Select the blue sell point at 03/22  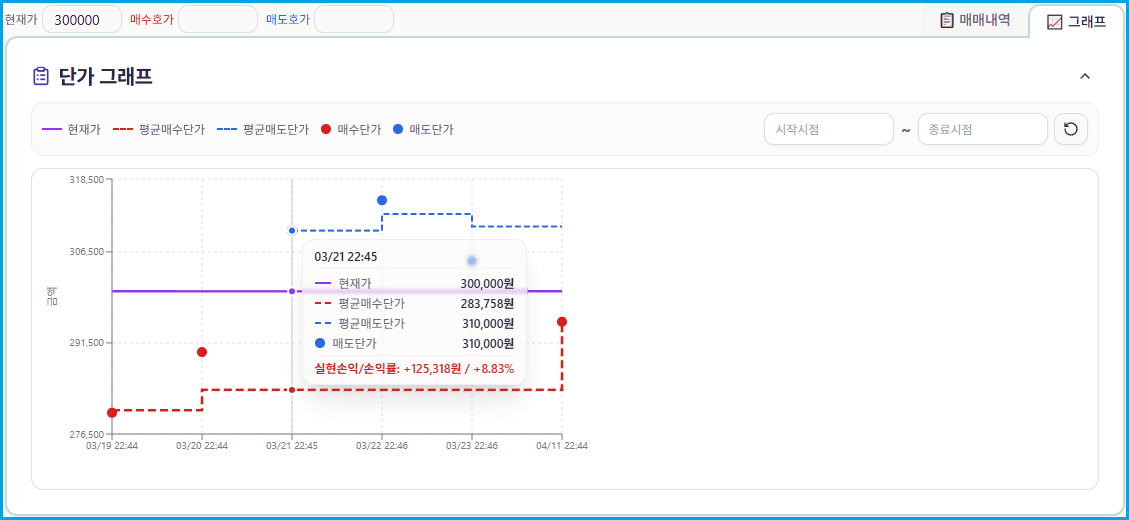(x=382, y=200)
